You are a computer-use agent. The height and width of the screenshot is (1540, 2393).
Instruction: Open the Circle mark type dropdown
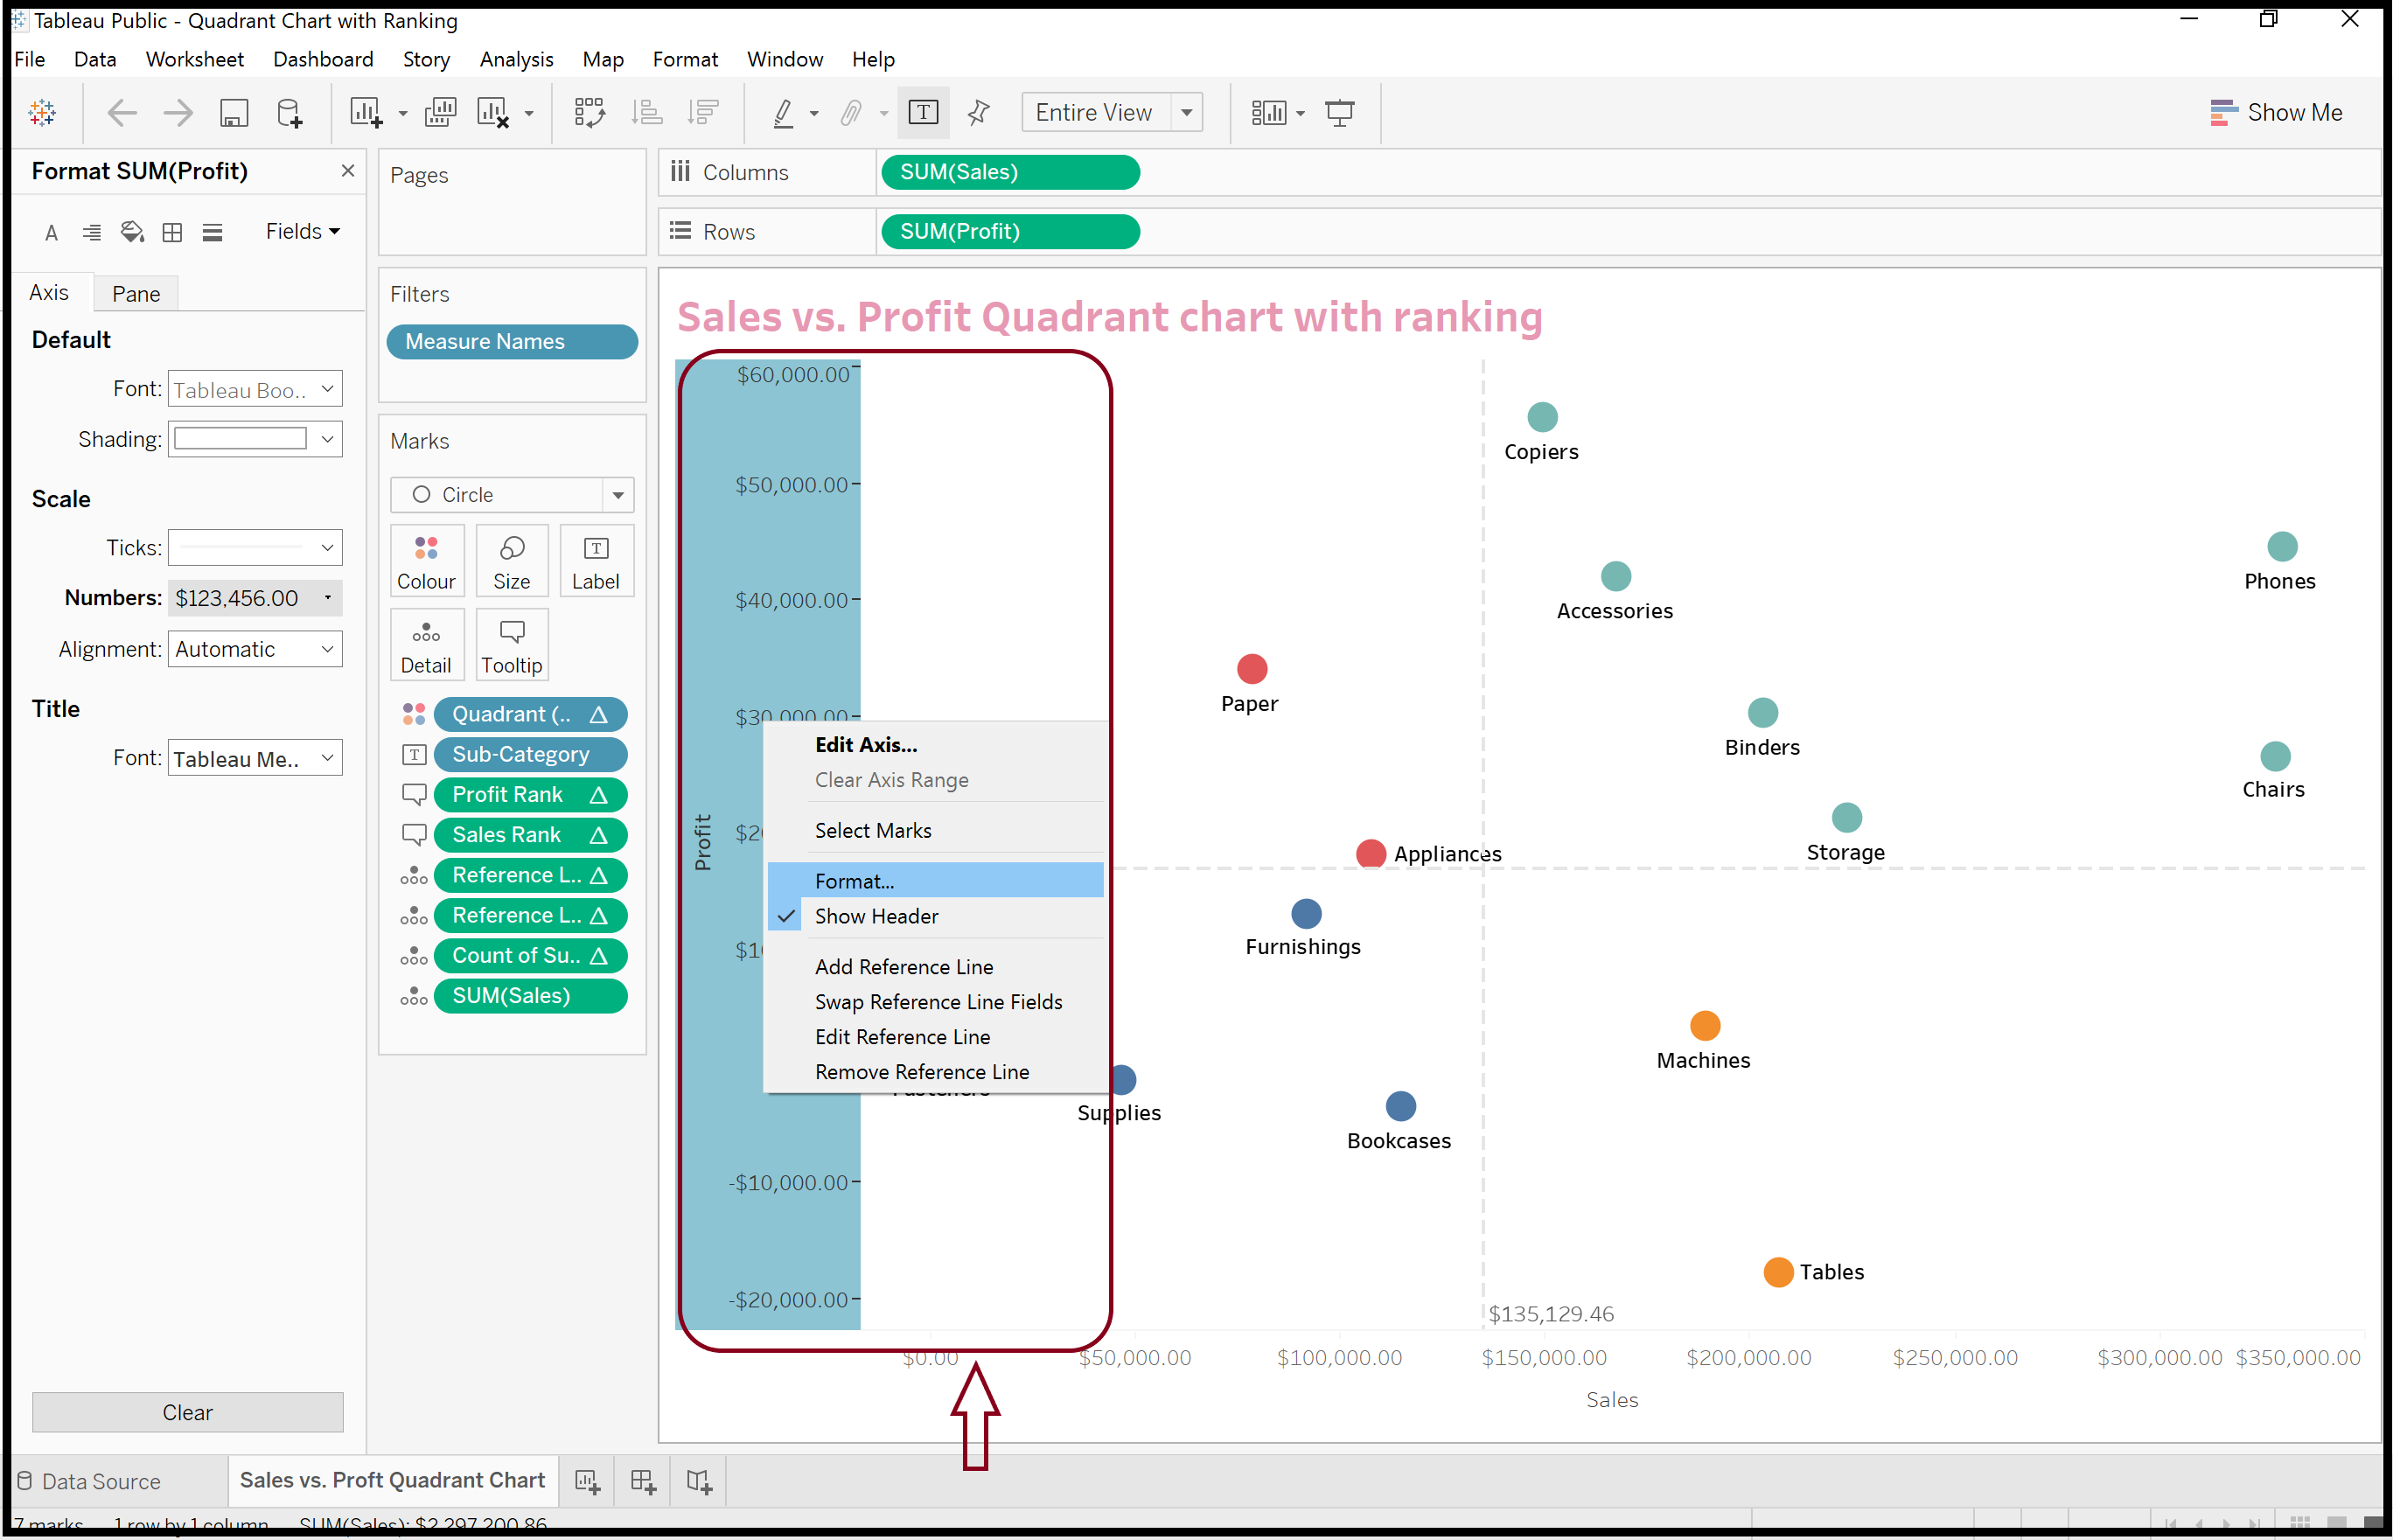[x=512, y=495]
